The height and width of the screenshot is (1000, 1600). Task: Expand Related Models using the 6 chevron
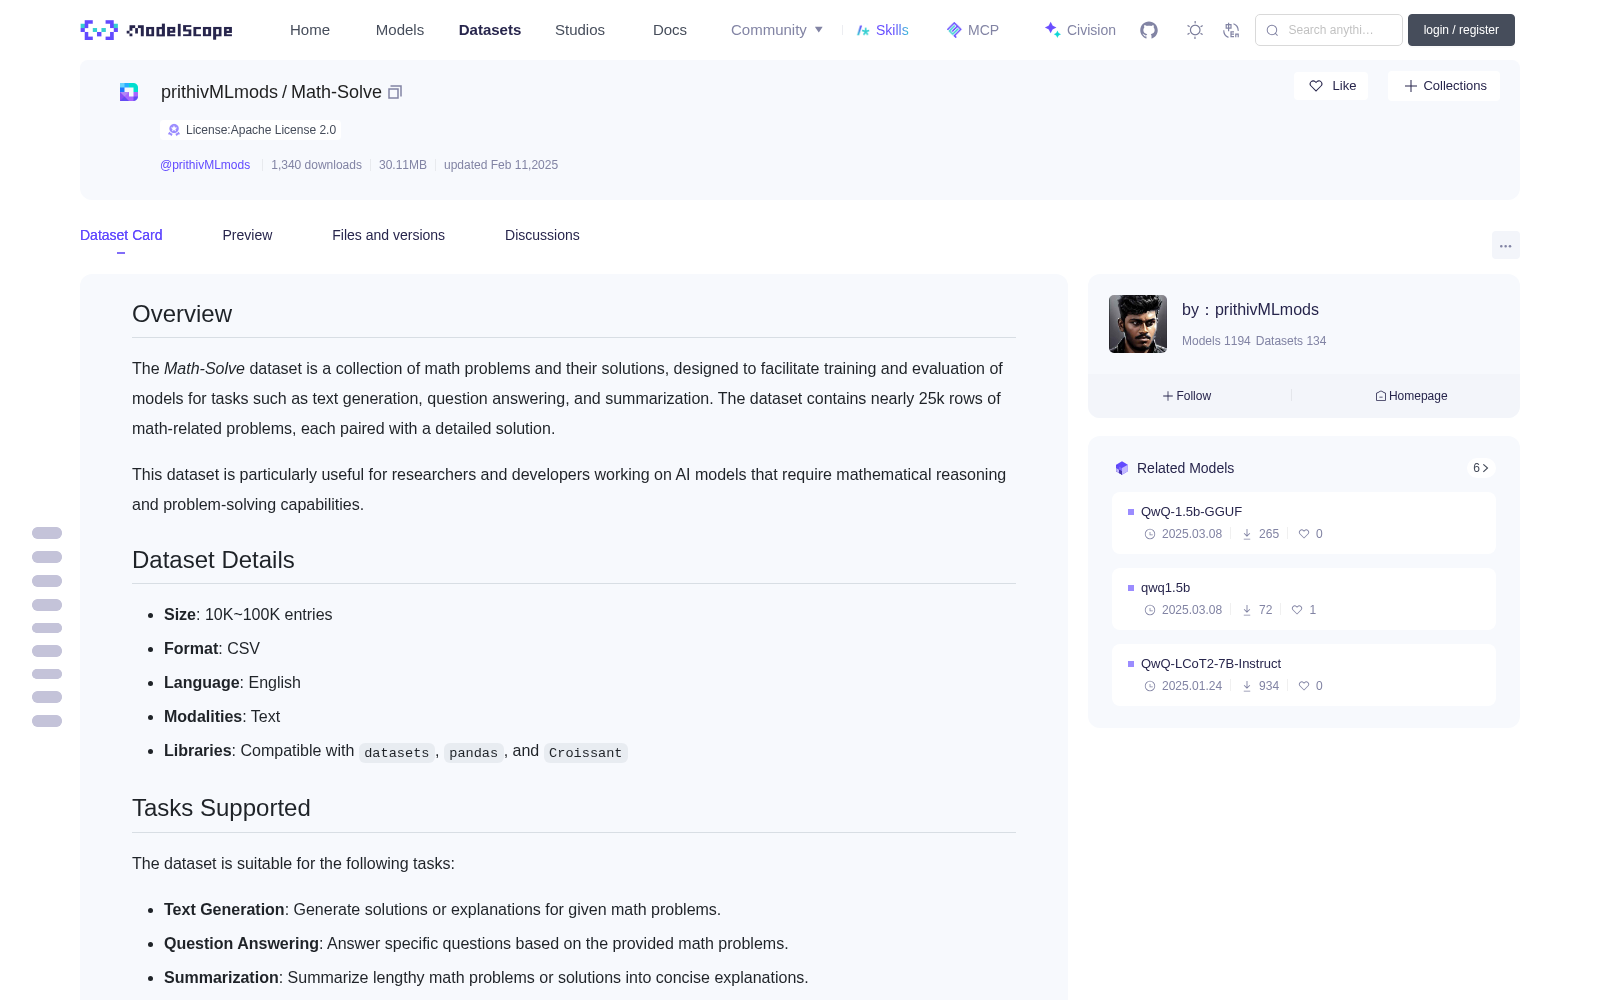pos(1481,468)
